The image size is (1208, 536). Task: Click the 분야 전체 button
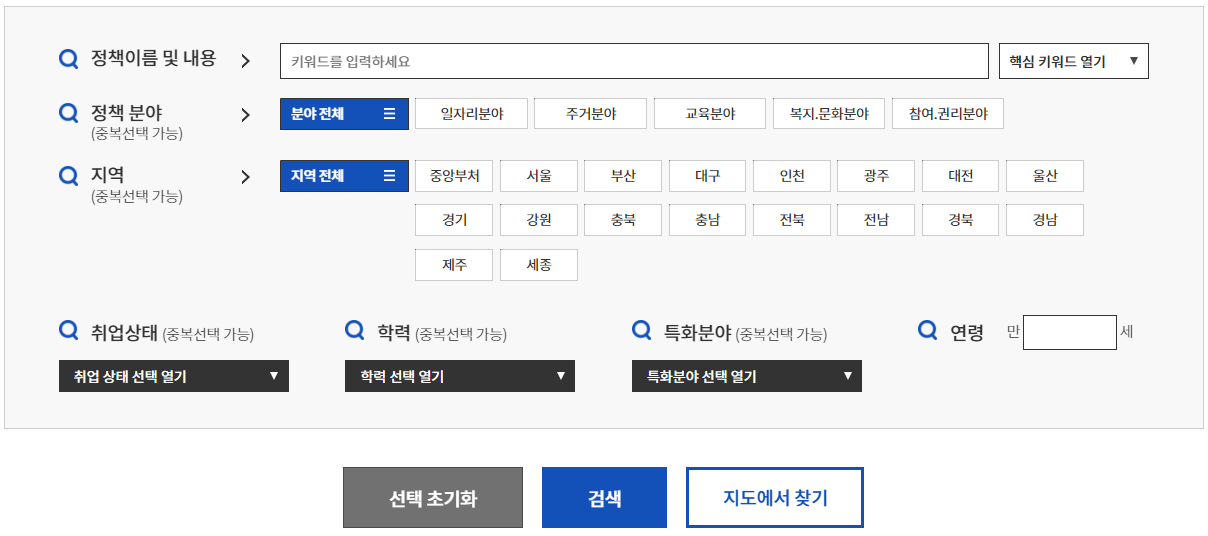coord(344,114)
